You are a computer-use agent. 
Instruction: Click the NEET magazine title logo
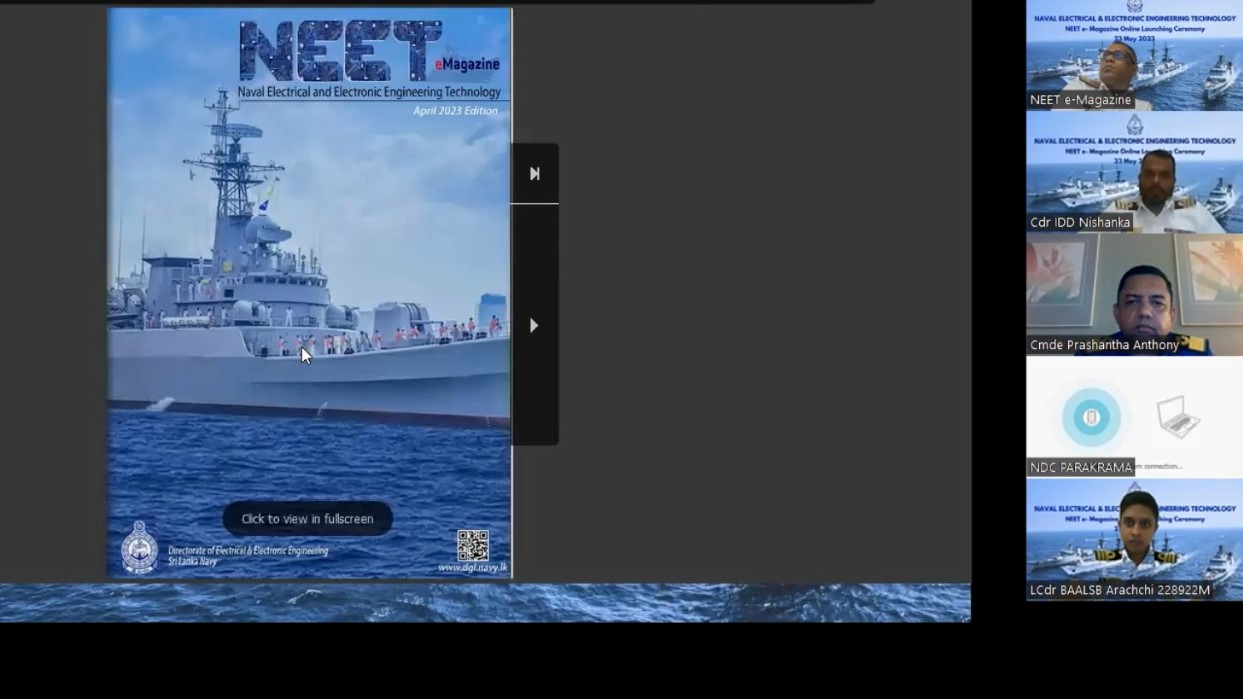340,51
